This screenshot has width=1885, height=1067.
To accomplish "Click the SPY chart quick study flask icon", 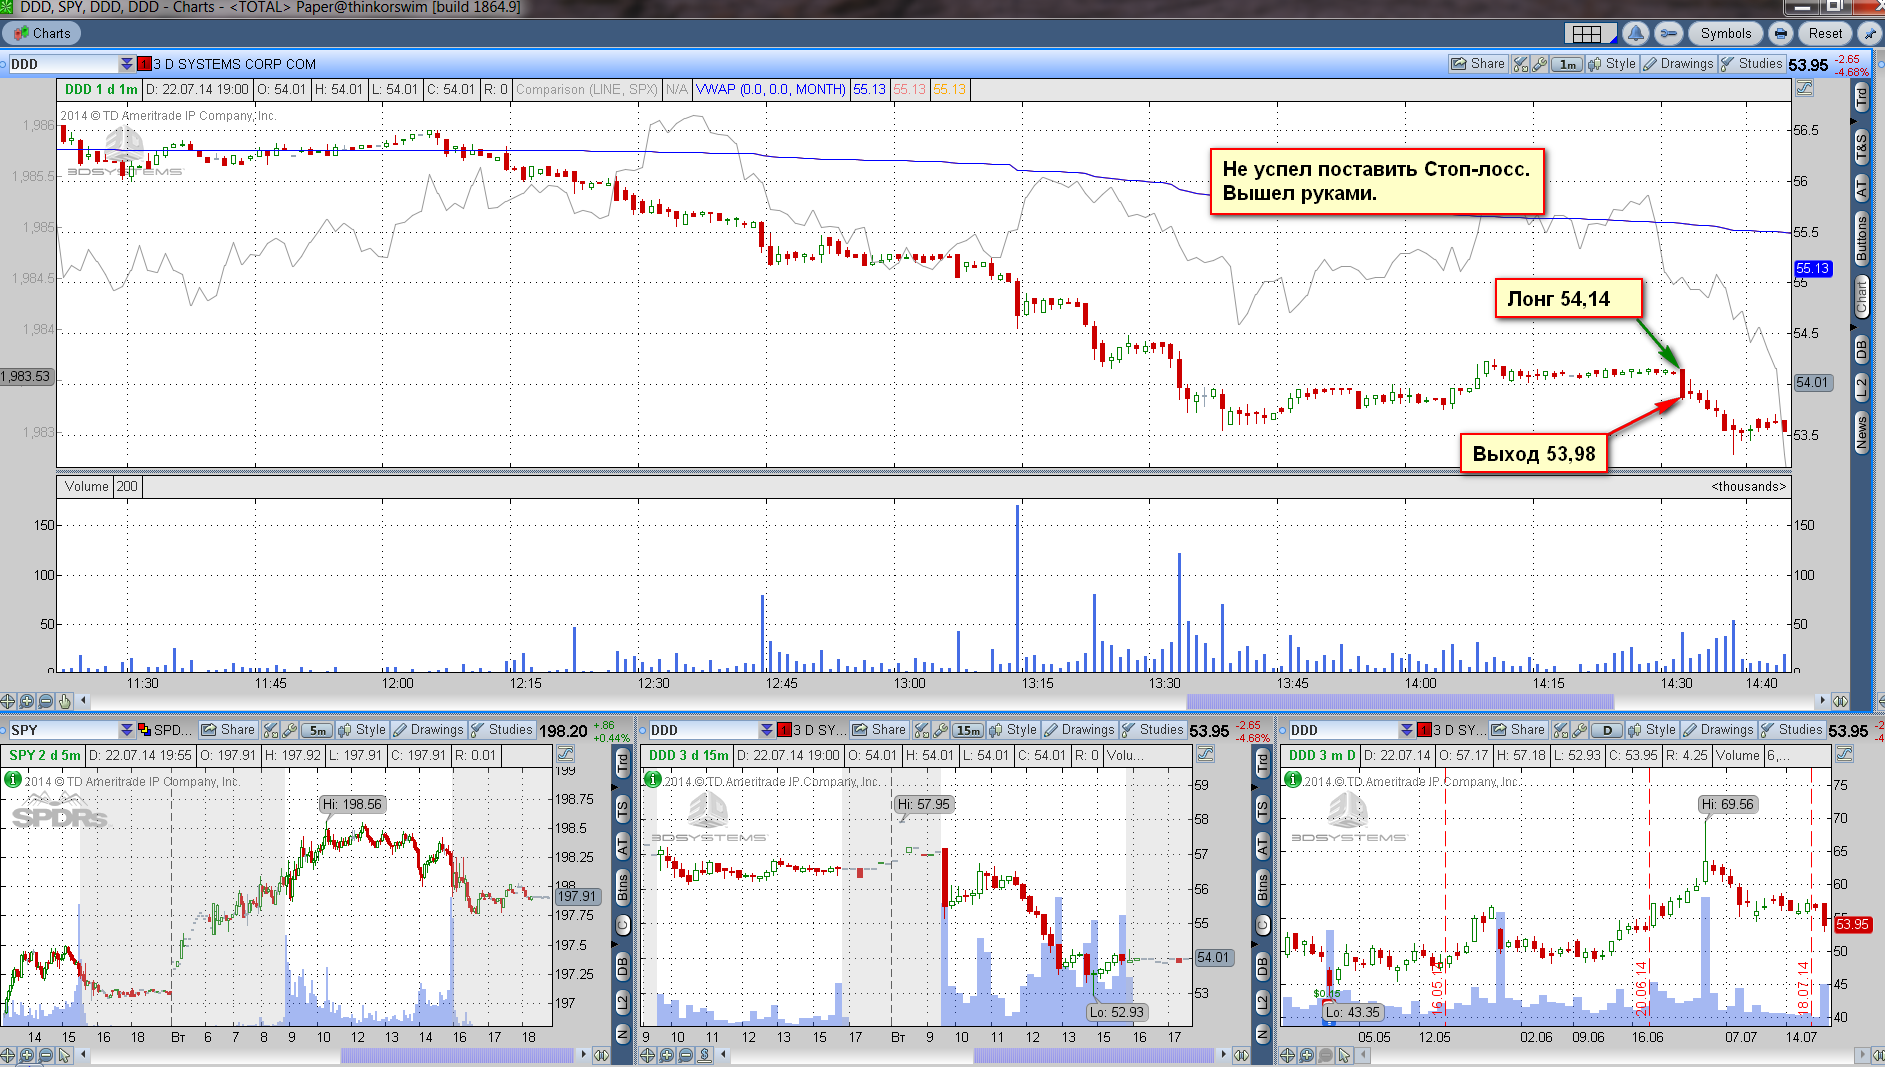I will 270,730.
